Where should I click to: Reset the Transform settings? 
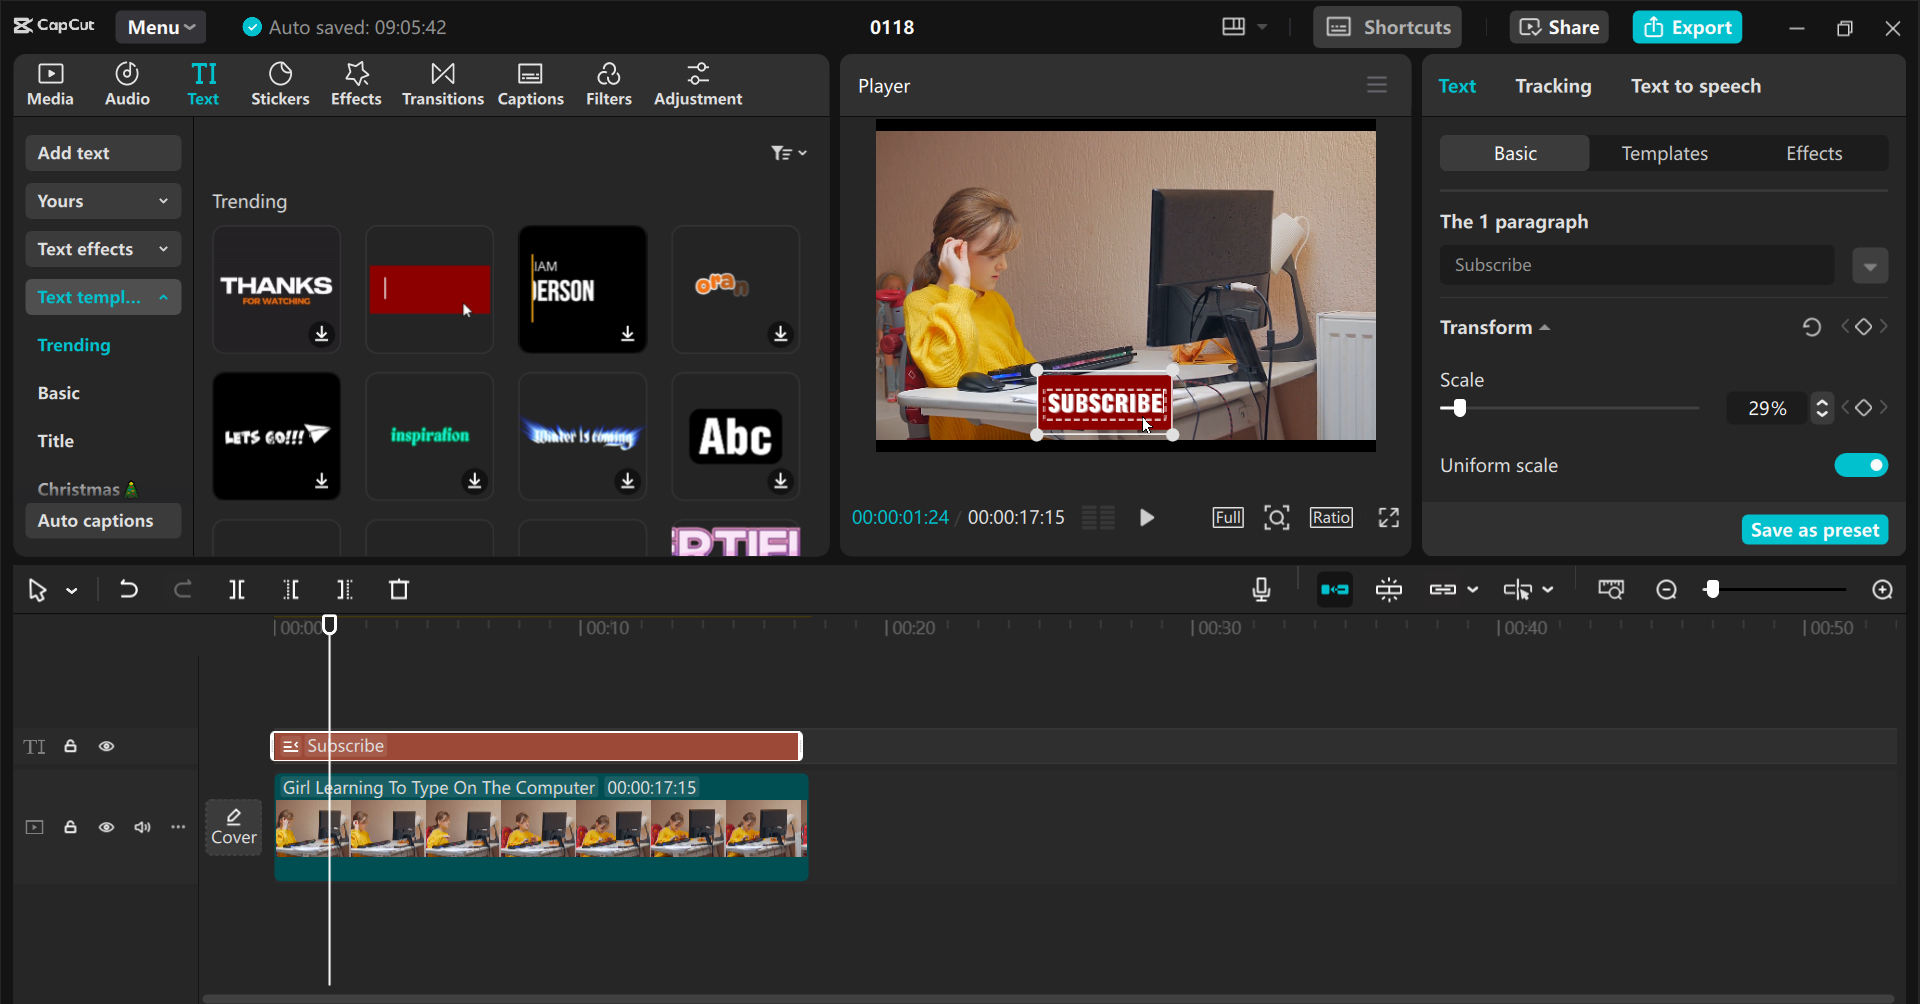click(1811, 327)
